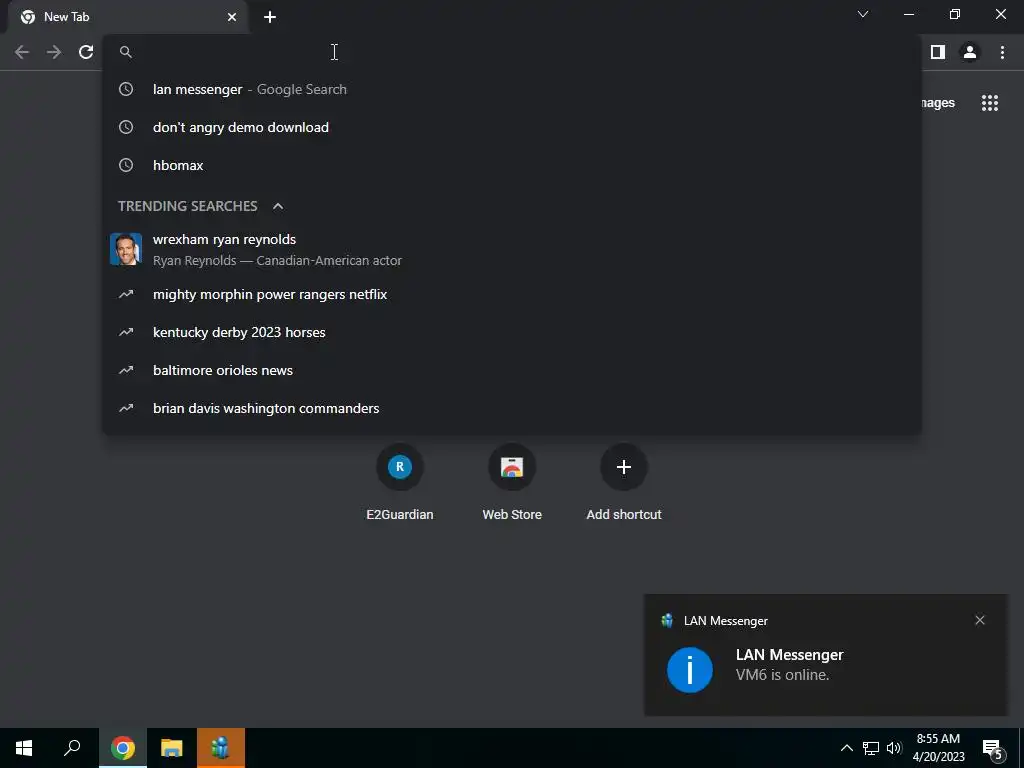Click the blue info icon in notification
This screenshot has height=768, width=1024.
click(x=690, y=670)
